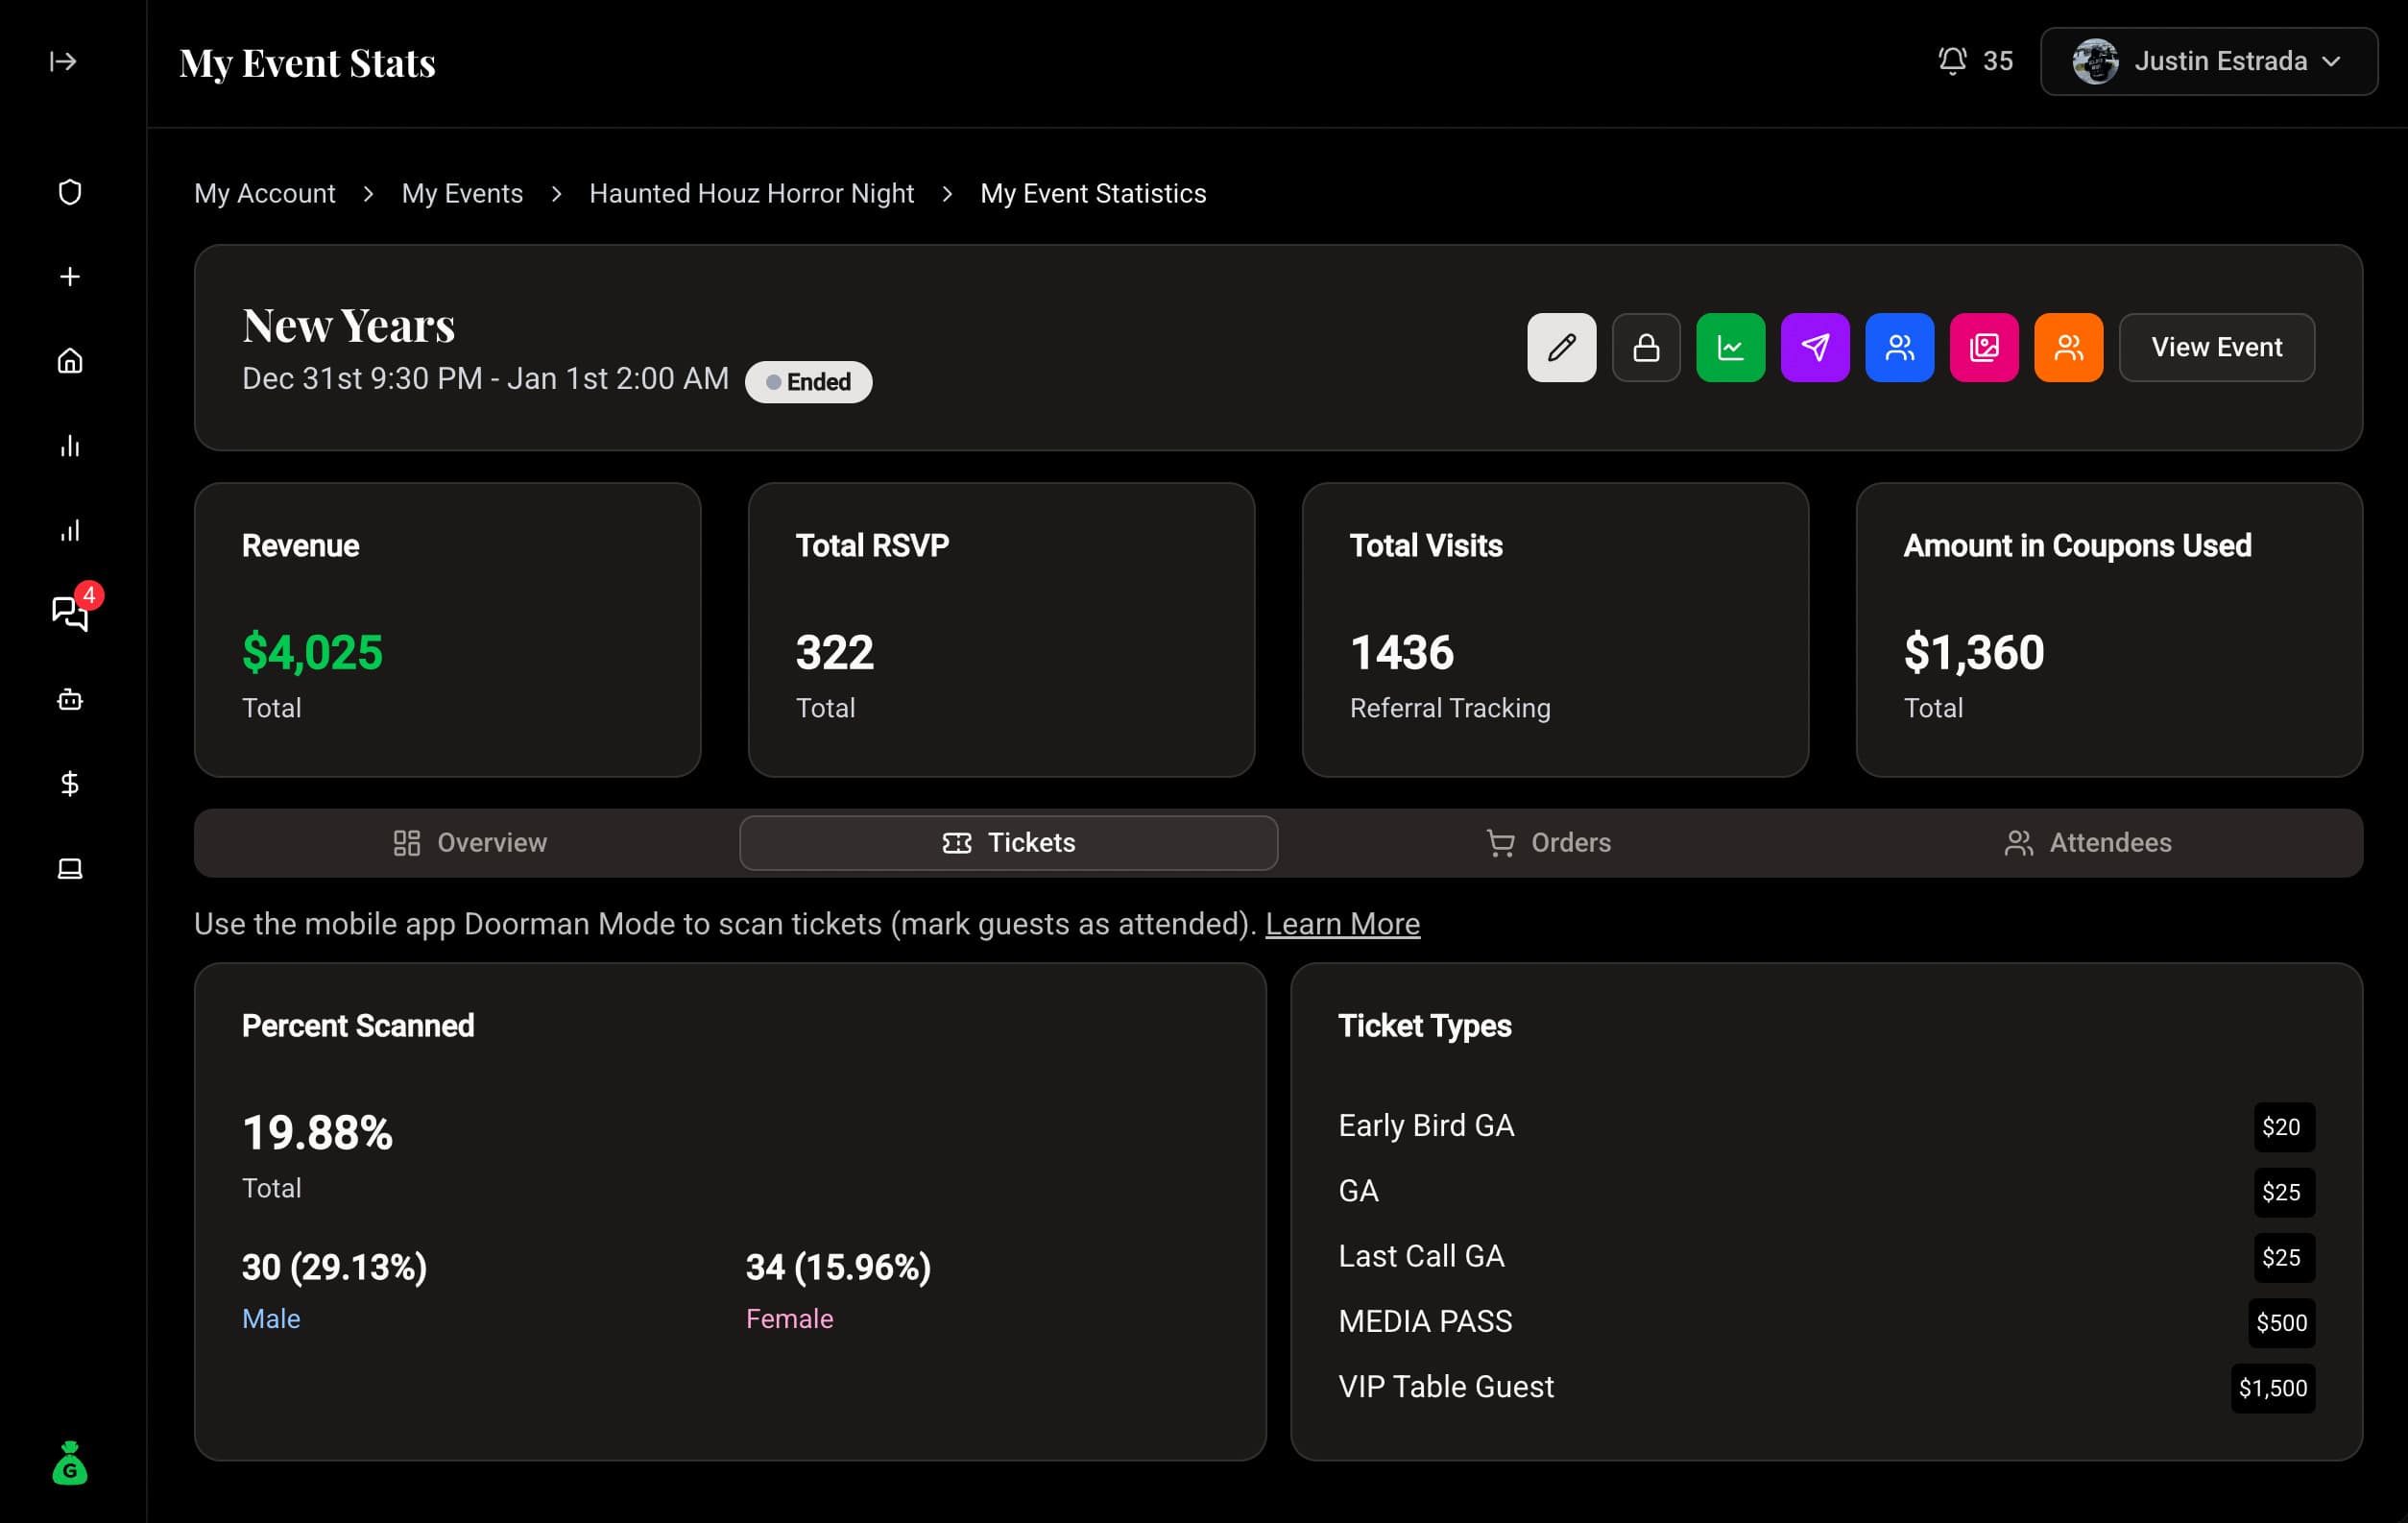This screenshot has width=2408, height=1523.
Task: Click the blue users icon button
Action: tap(1899, 347)
